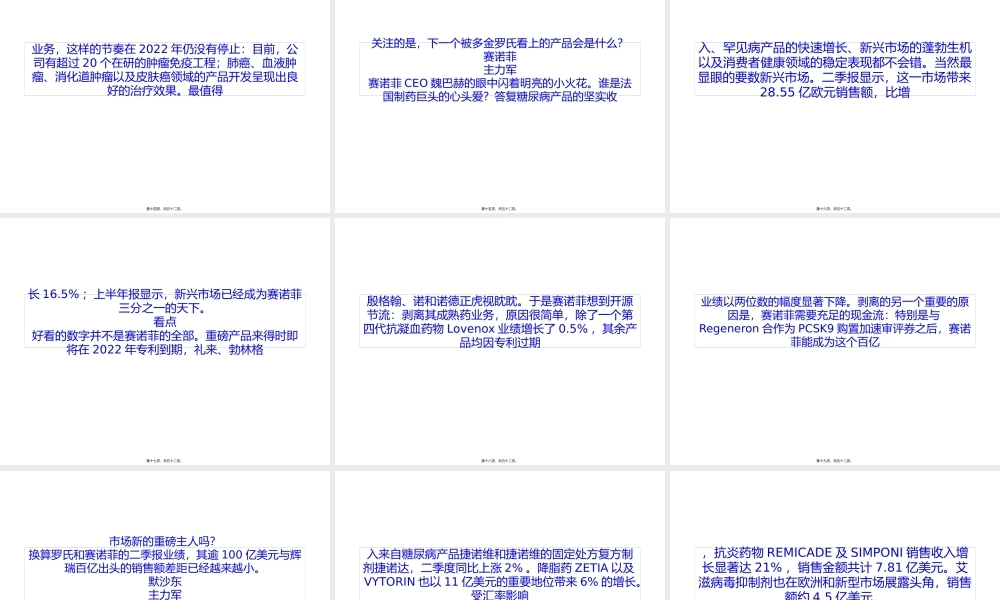Click the text 默沙东 主力军 block
This screenshot has width=1000, height=600.
point(163,588)
